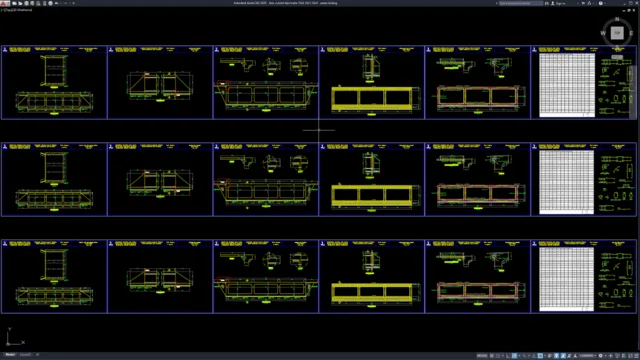Expand the Customize Quick Access Toolbar arrow

pos(73,3)
